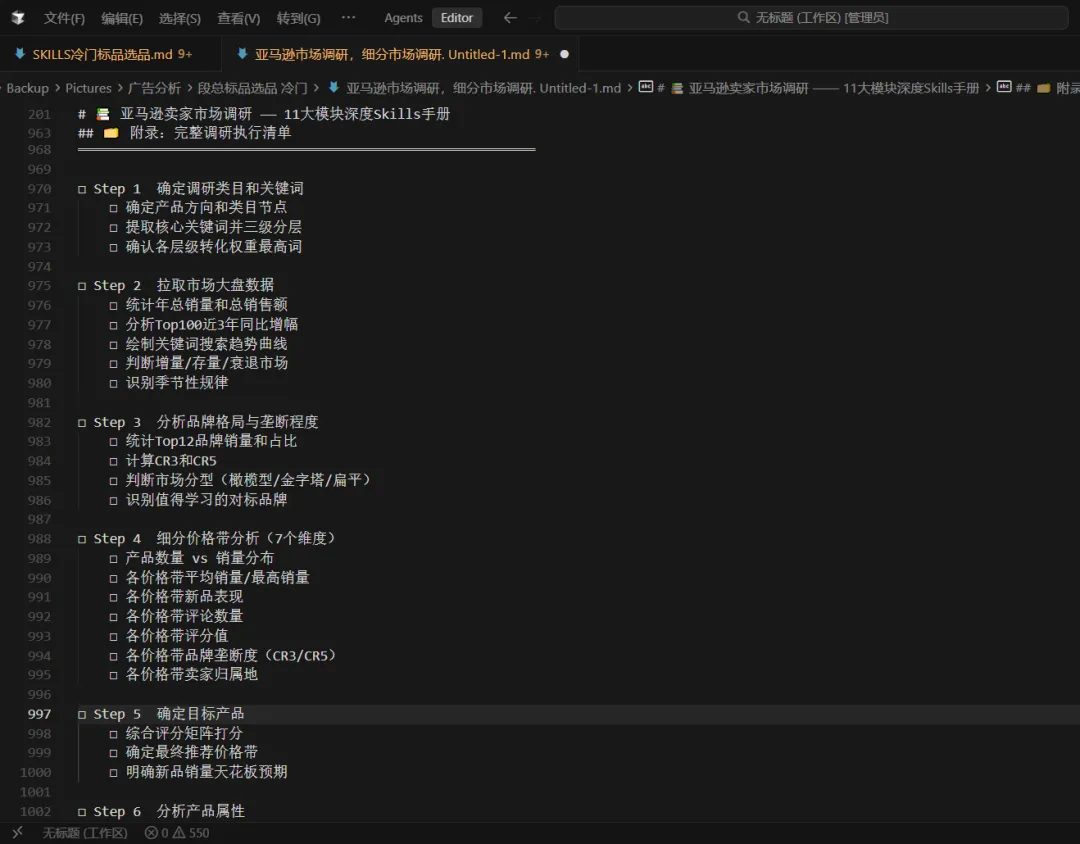
Task: Click text 分析Top100近3年同比增幅
Action: point(211,325)
